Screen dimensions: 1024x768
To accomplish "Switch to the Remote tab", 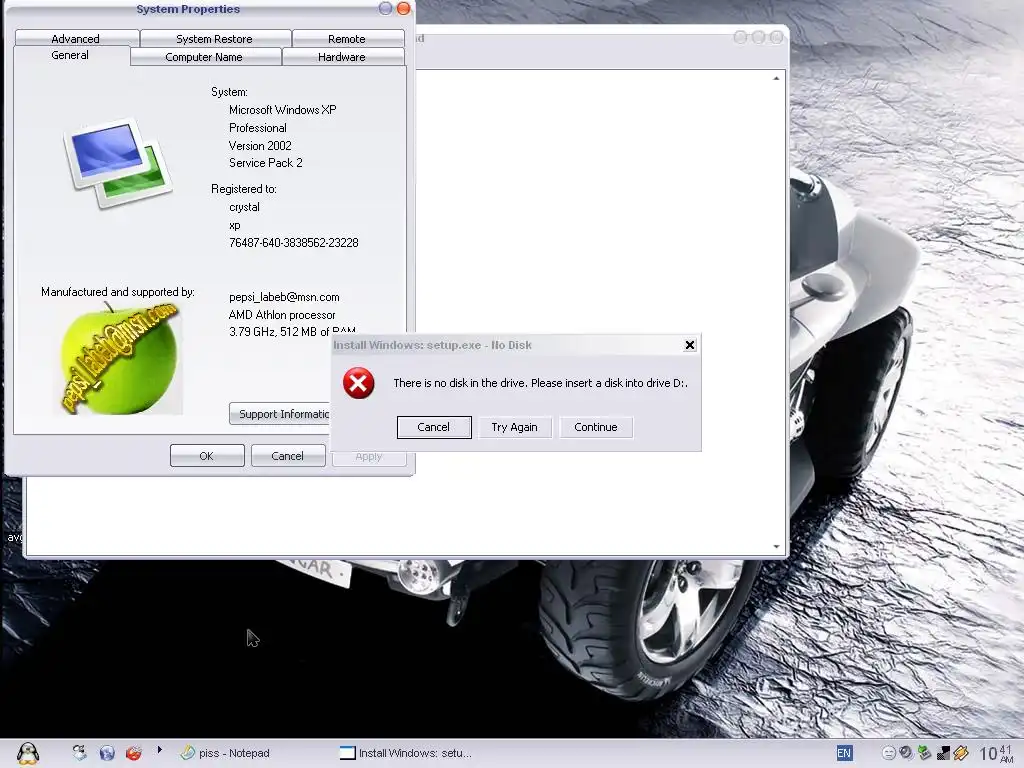I will (x=347, y=39).
